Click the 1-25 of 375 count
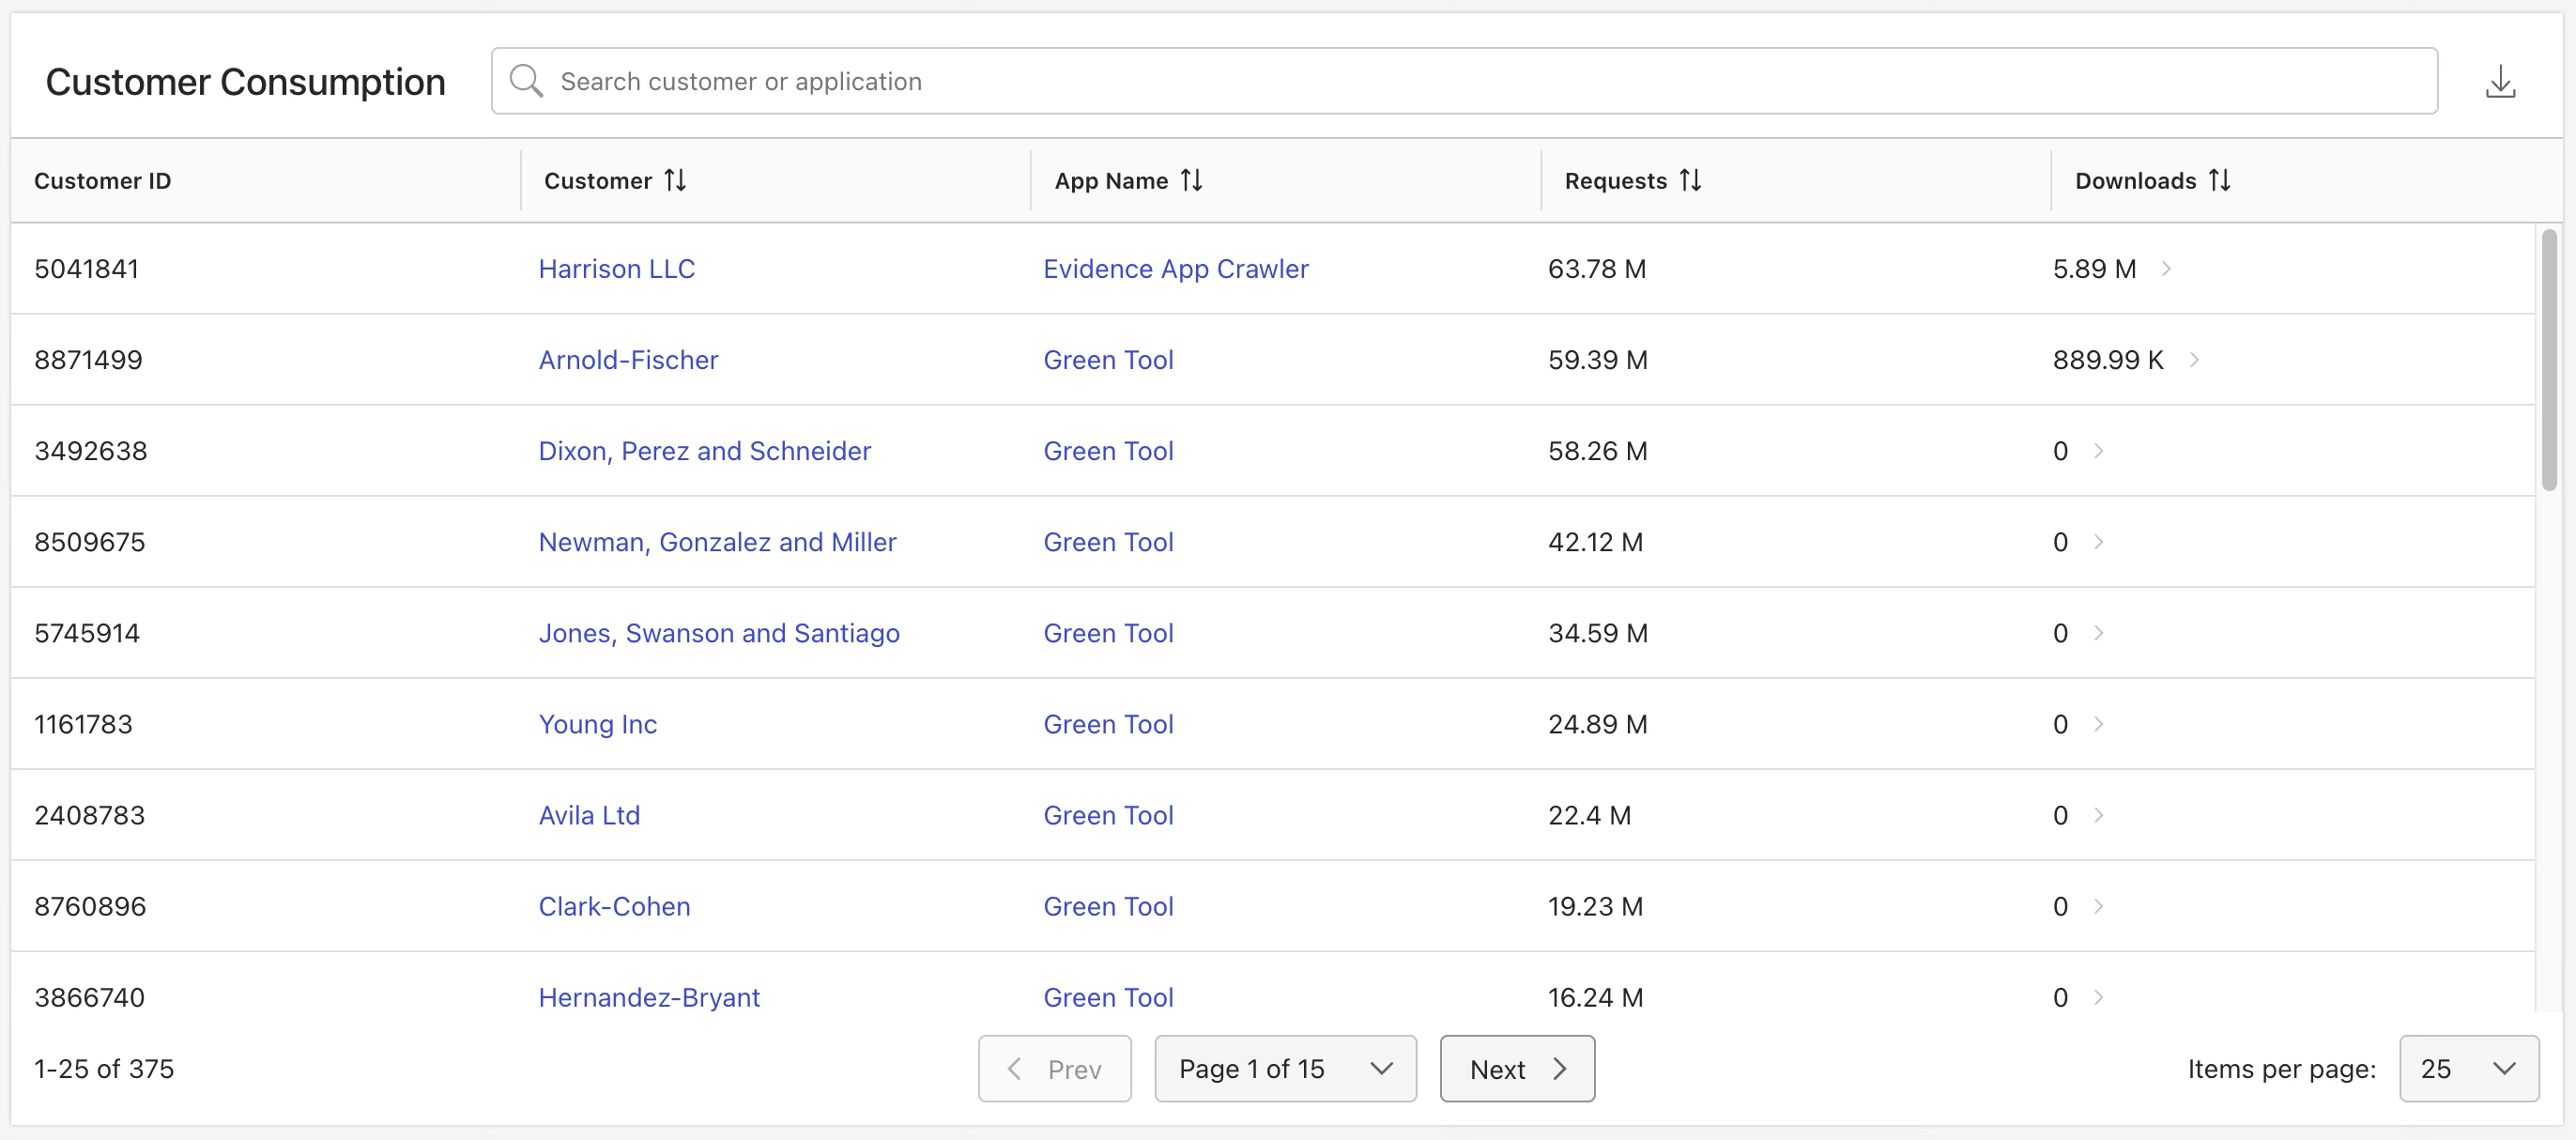 pyautogui.click(x=104, y=1068)
